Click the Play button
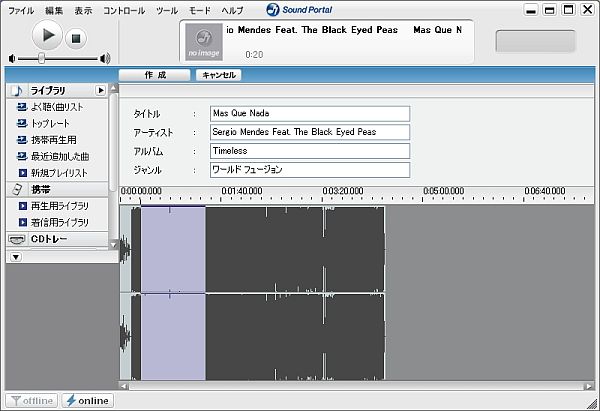Screen dimensions: 600x411 [x=47, y=36]
